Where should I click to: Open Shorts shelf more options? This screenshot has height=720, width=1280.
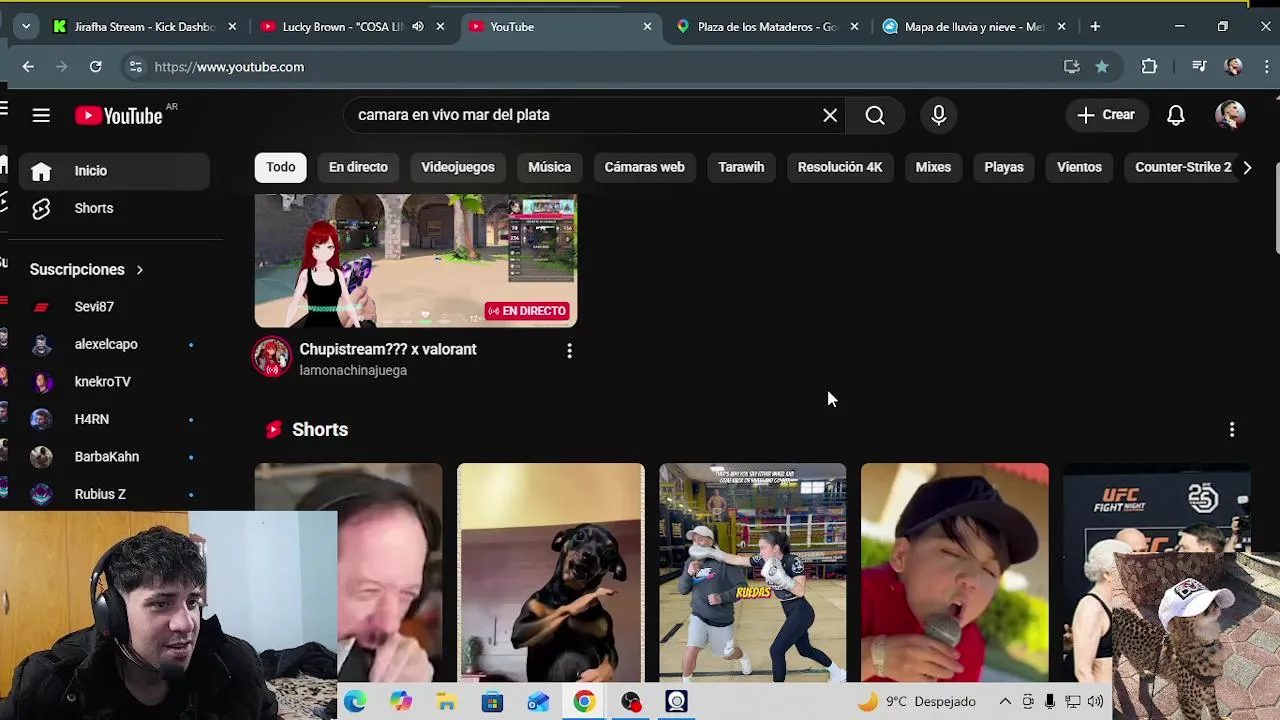pyautogui.click(x=1232, y=429)
